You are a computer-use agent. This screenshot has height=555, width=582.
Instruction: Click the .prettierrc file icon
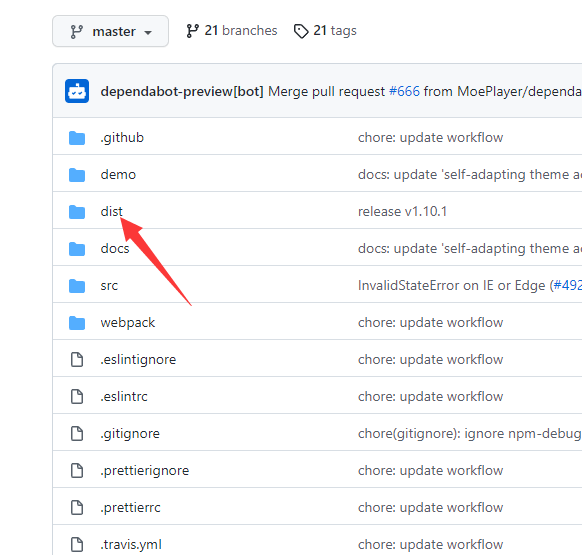(77, 507)
